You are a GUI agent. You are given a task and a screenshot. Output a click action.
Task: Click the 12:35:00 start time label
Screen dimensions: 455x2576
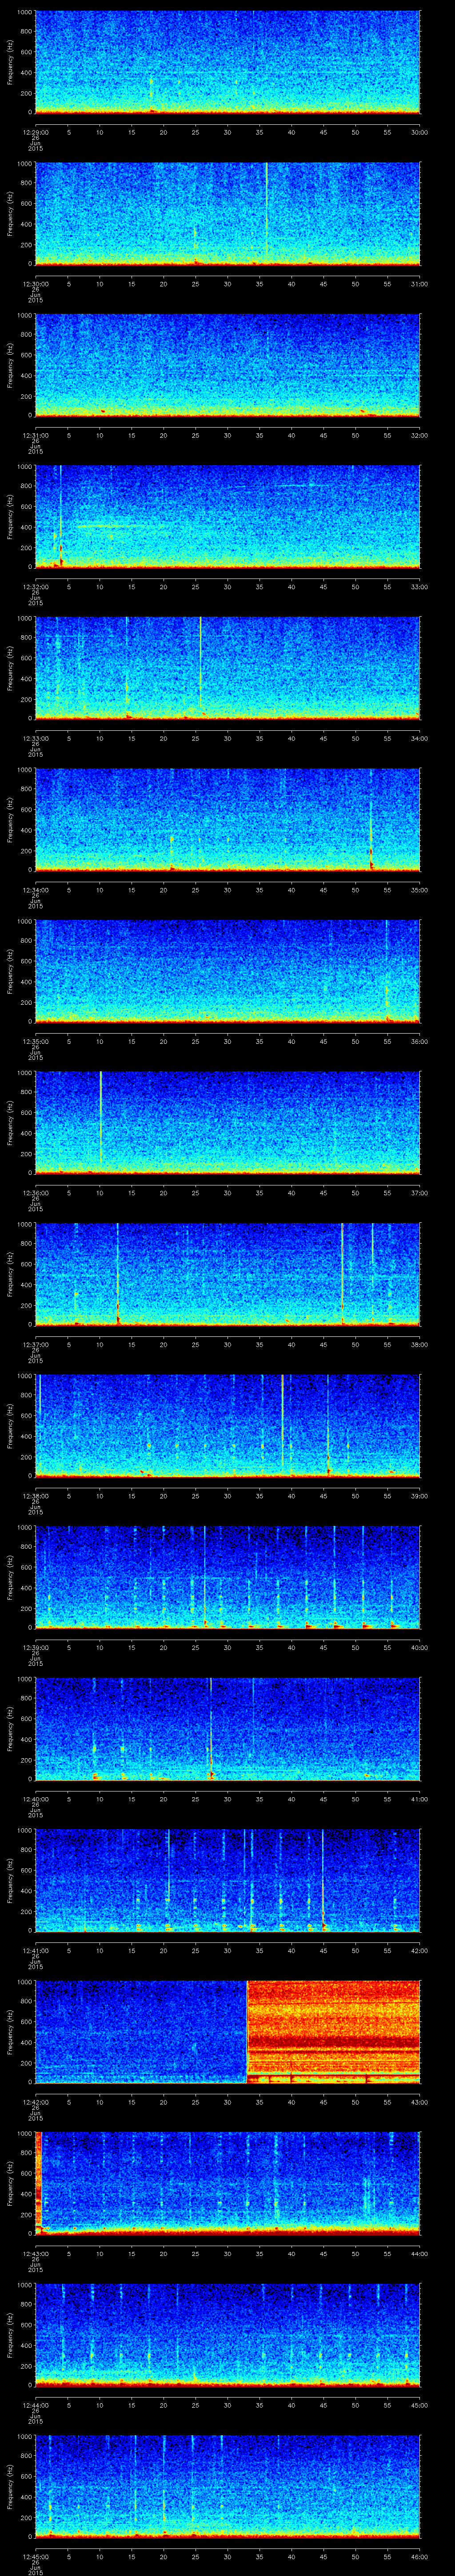(35, 1041)
